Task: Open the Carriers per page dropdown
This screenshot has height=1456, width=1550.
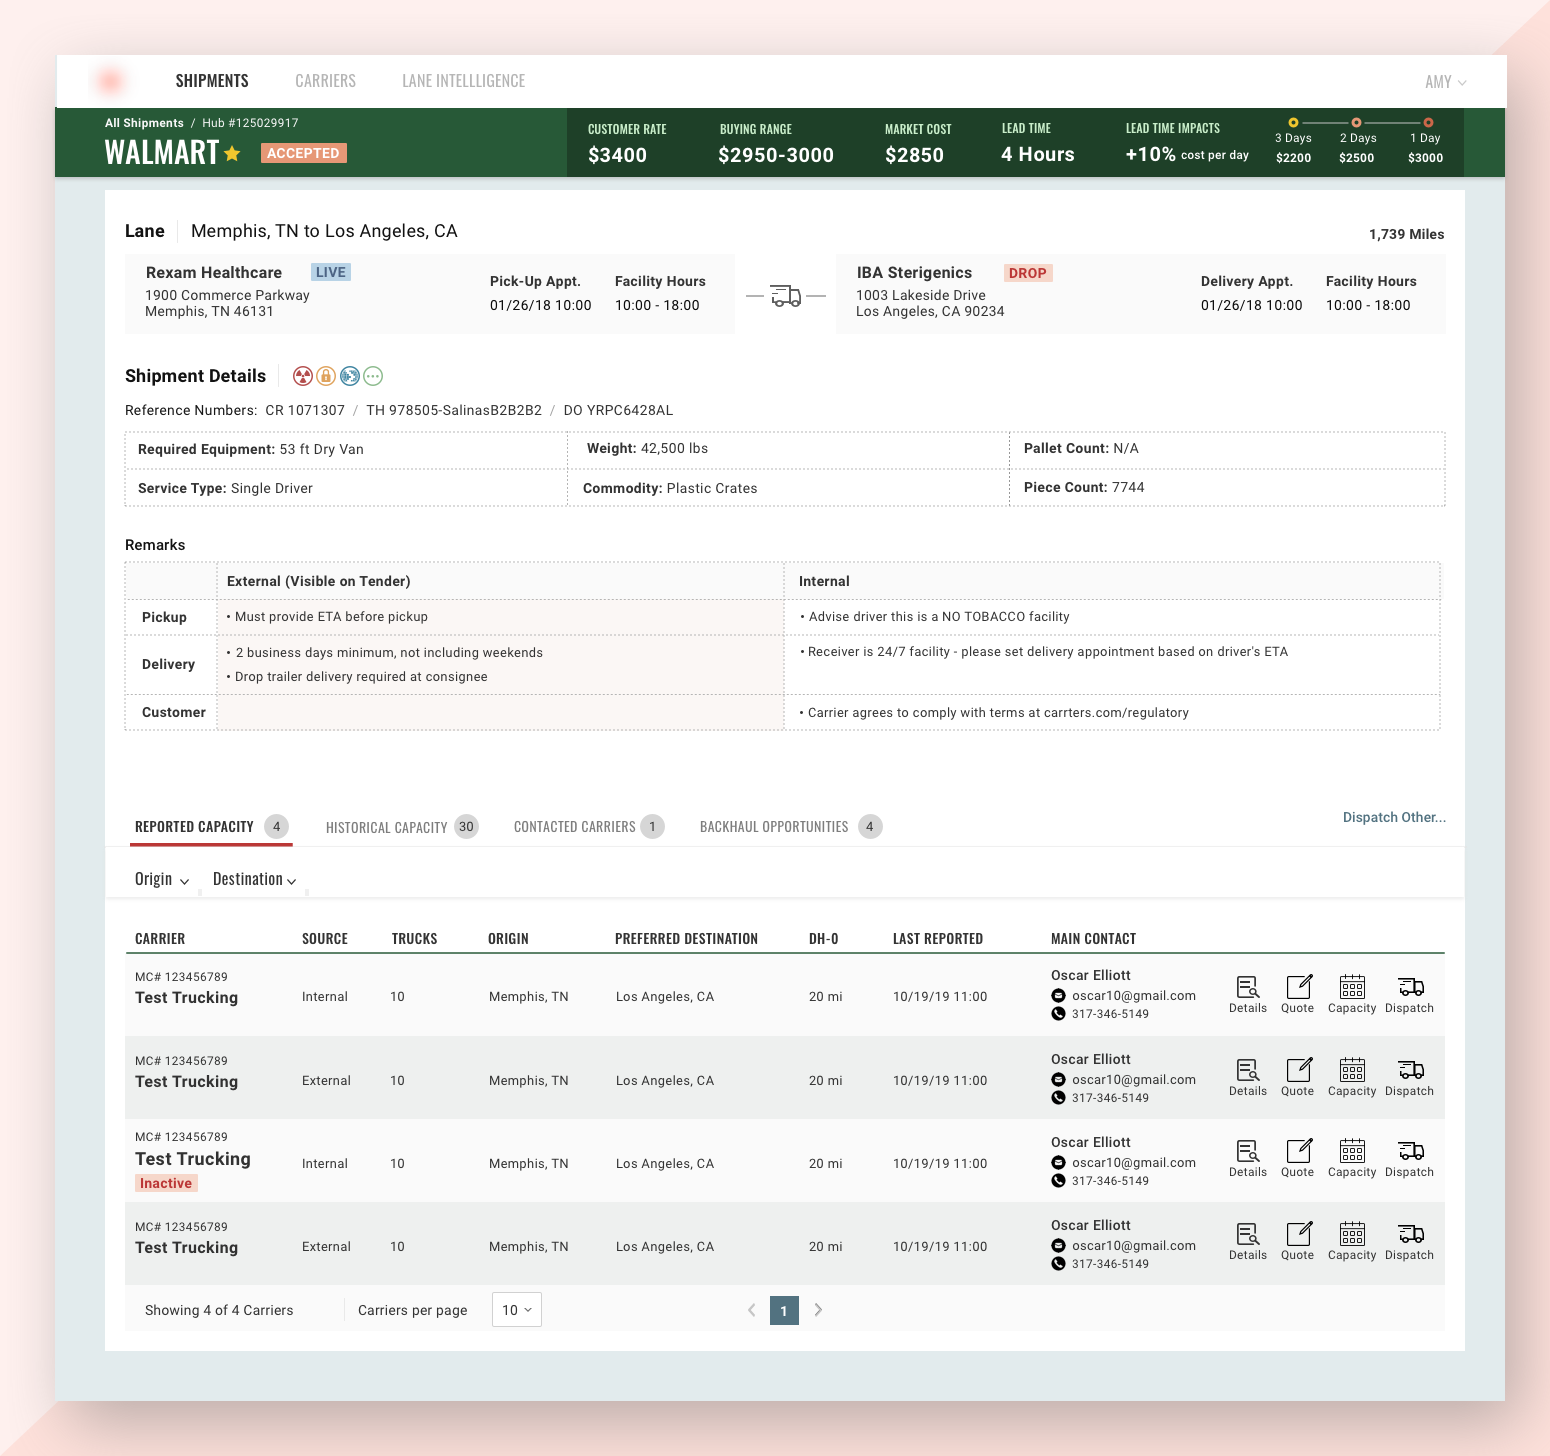Action: (x=516, y=1310)
